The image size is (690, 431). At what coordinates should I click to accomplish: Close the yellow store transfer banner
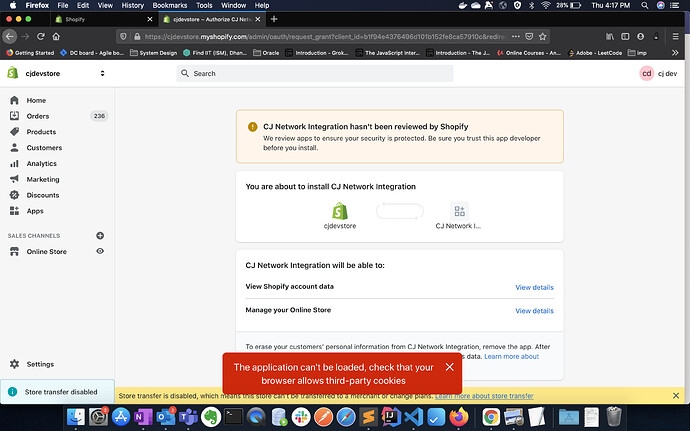[676, 396]
